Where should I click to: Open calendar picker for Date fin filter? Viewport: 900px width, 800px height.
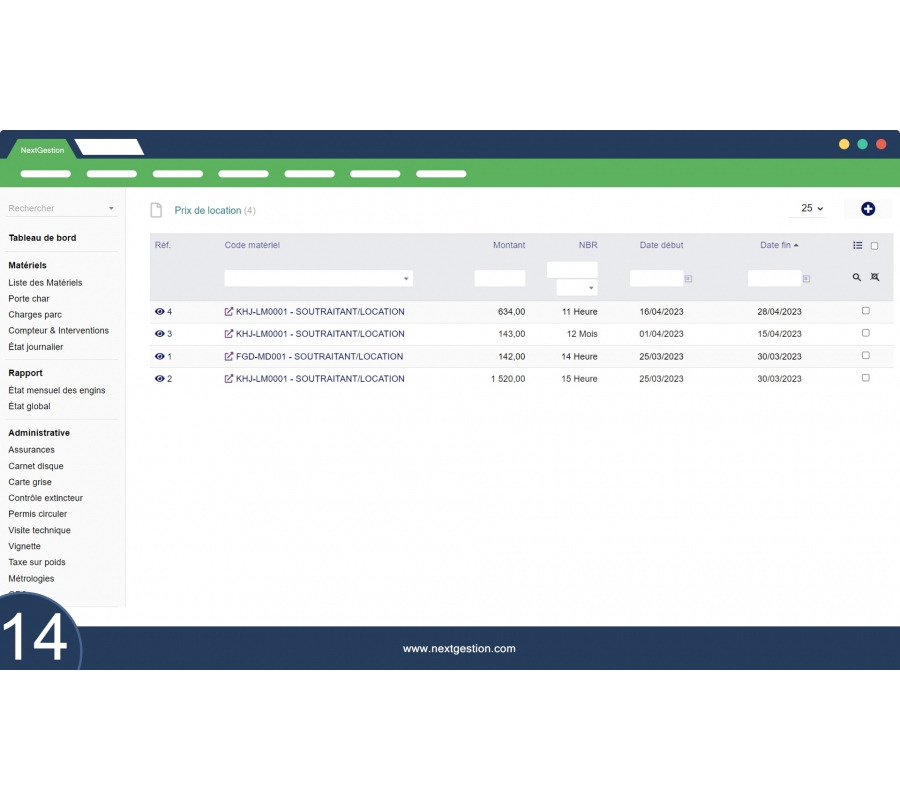click(x=806, y=279)
